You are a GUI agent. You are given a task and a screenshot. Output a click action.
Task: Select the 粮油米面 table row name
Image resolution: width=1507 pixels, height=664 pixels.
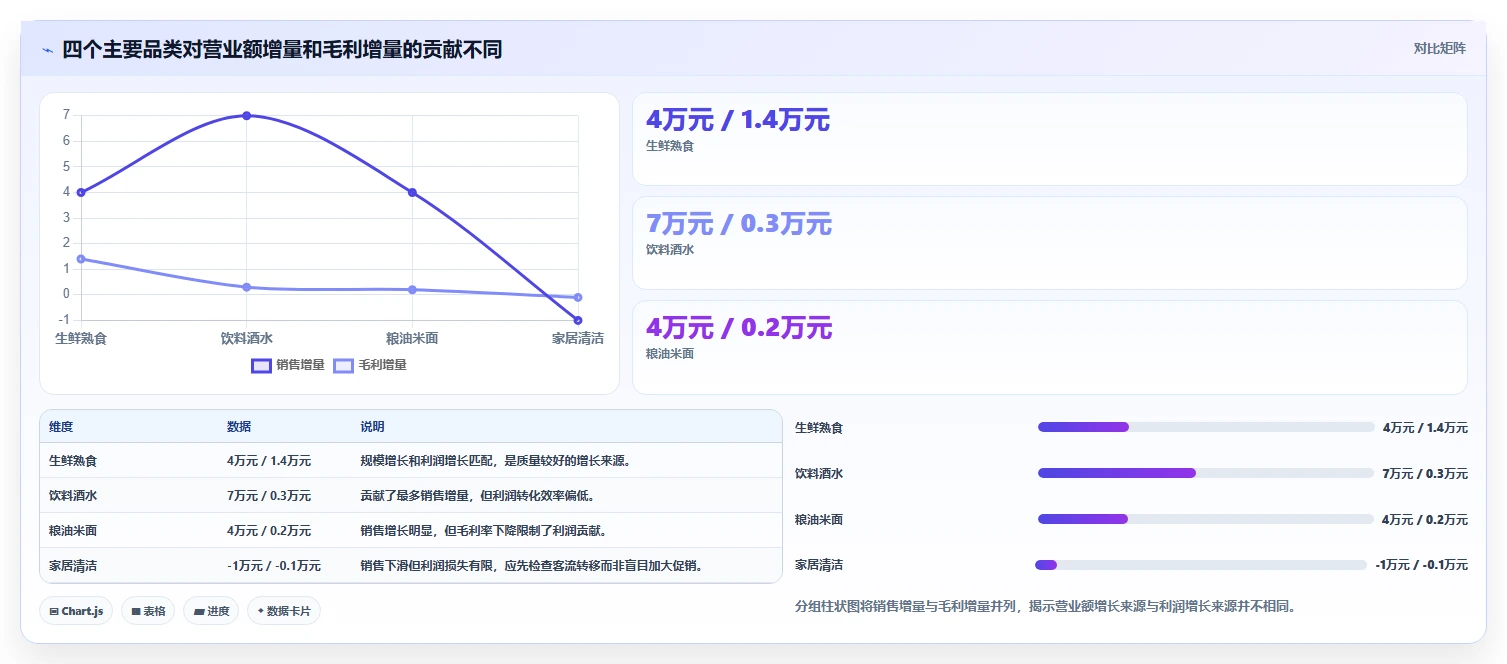pos(73,531)
